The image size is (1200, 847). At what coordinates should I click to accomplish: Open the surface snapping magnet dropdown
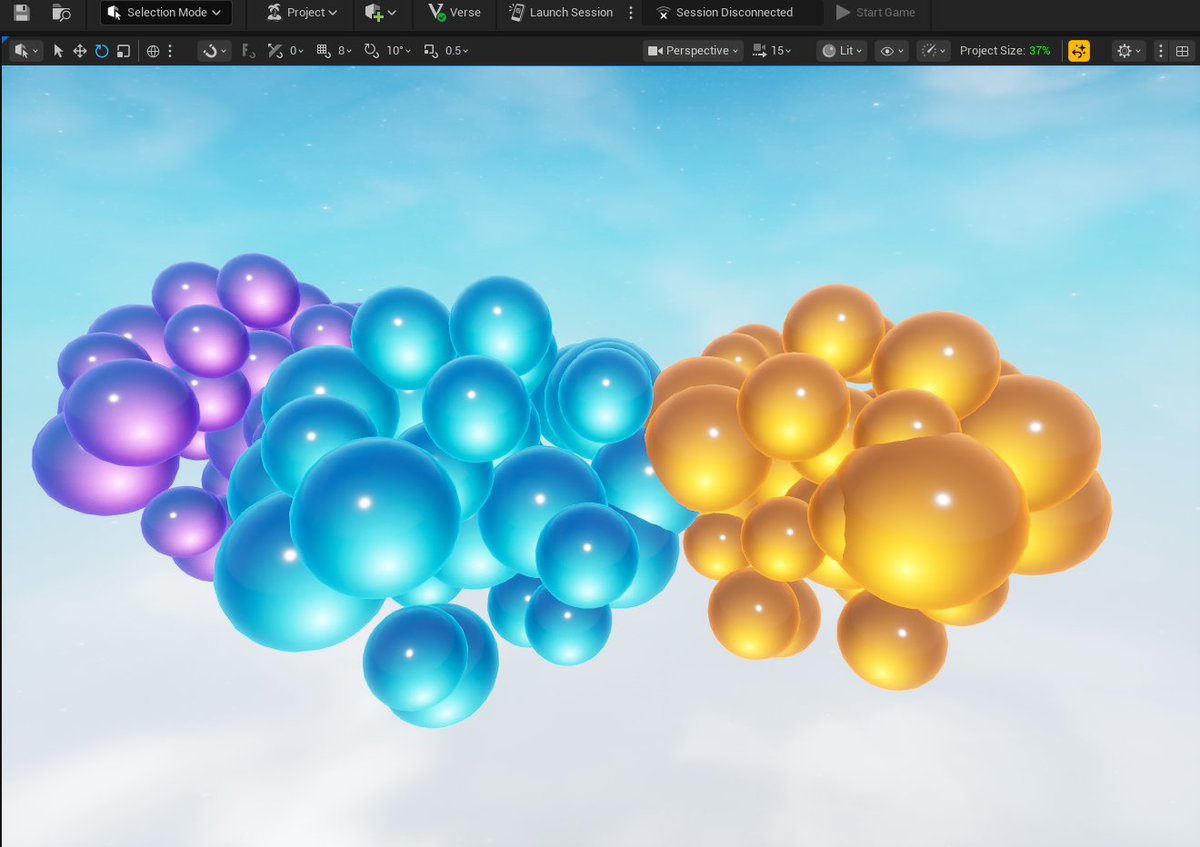coord(214,51)
